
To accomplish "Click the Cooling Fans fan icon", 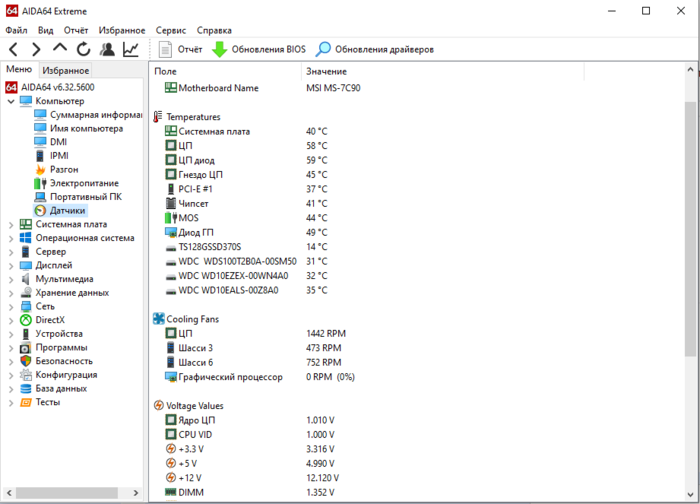I will (158, 319).
